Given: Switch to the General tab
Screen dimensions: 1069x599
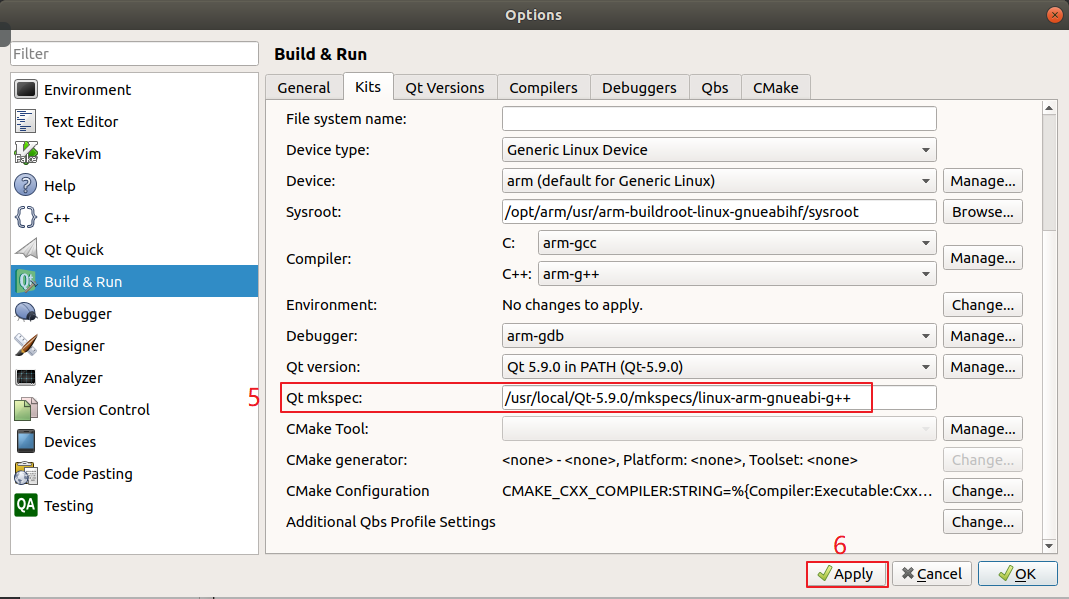Looking at the screenshot, I should 304,88.
